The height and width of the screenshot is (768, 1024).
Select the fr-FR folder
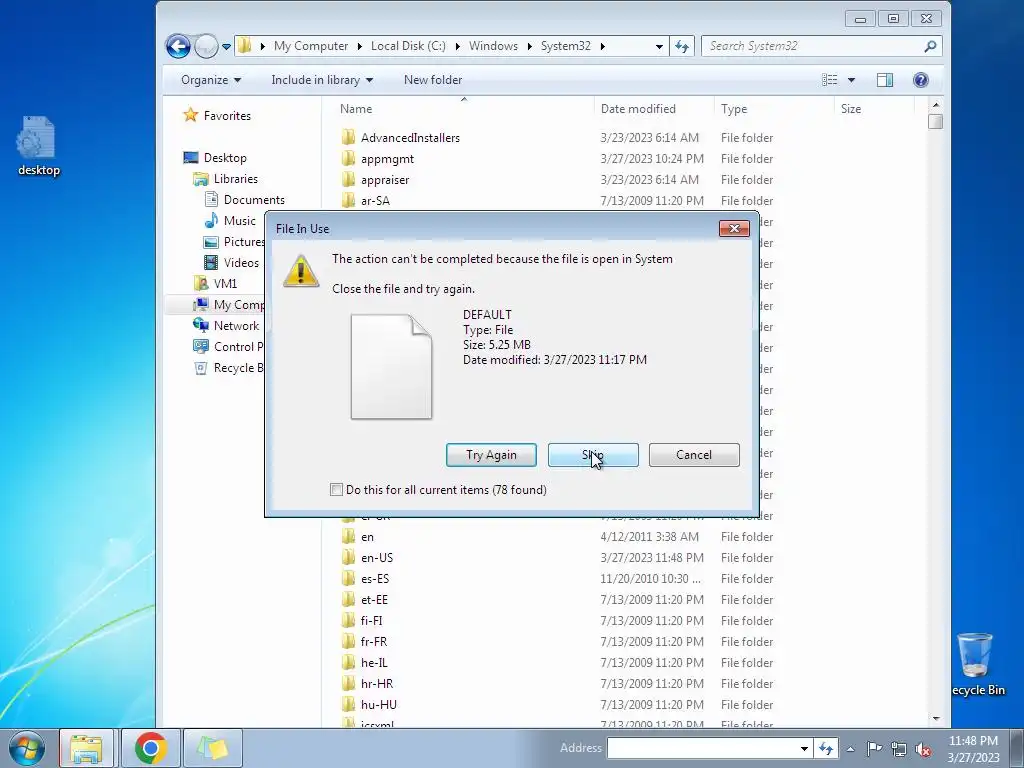[364, 641]
